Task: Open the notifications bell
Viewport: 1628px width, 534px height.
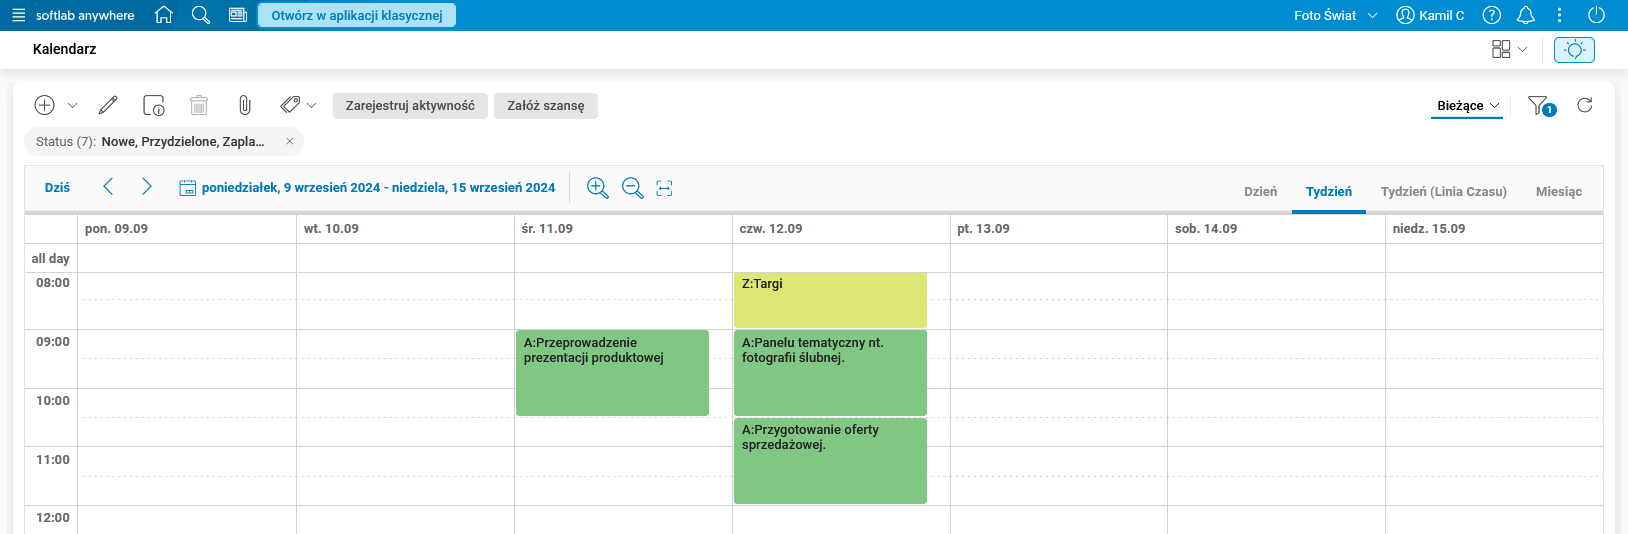Action: (1526, 15)
